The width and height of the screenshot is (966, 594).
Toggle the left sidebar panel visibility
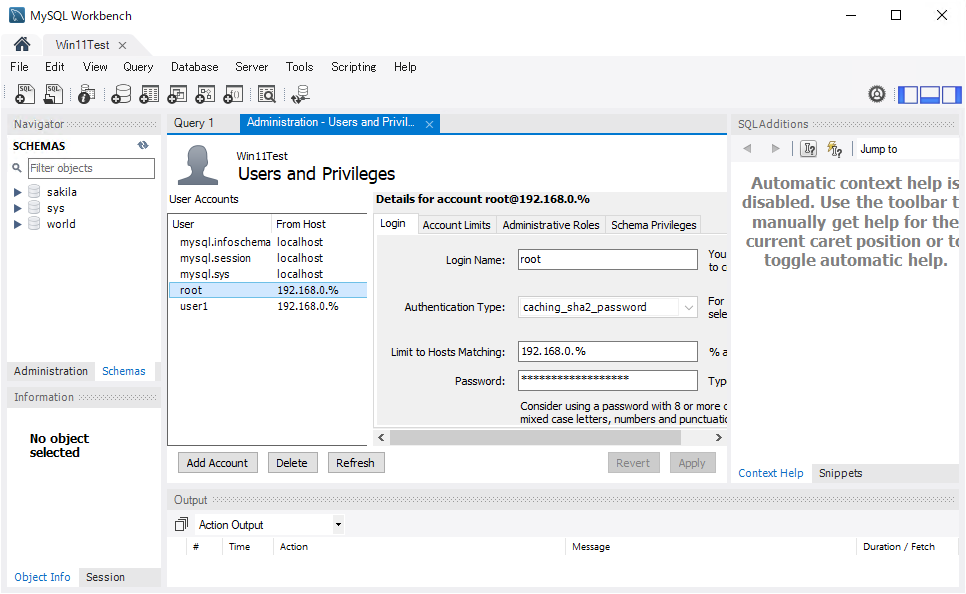coord(908,95)
